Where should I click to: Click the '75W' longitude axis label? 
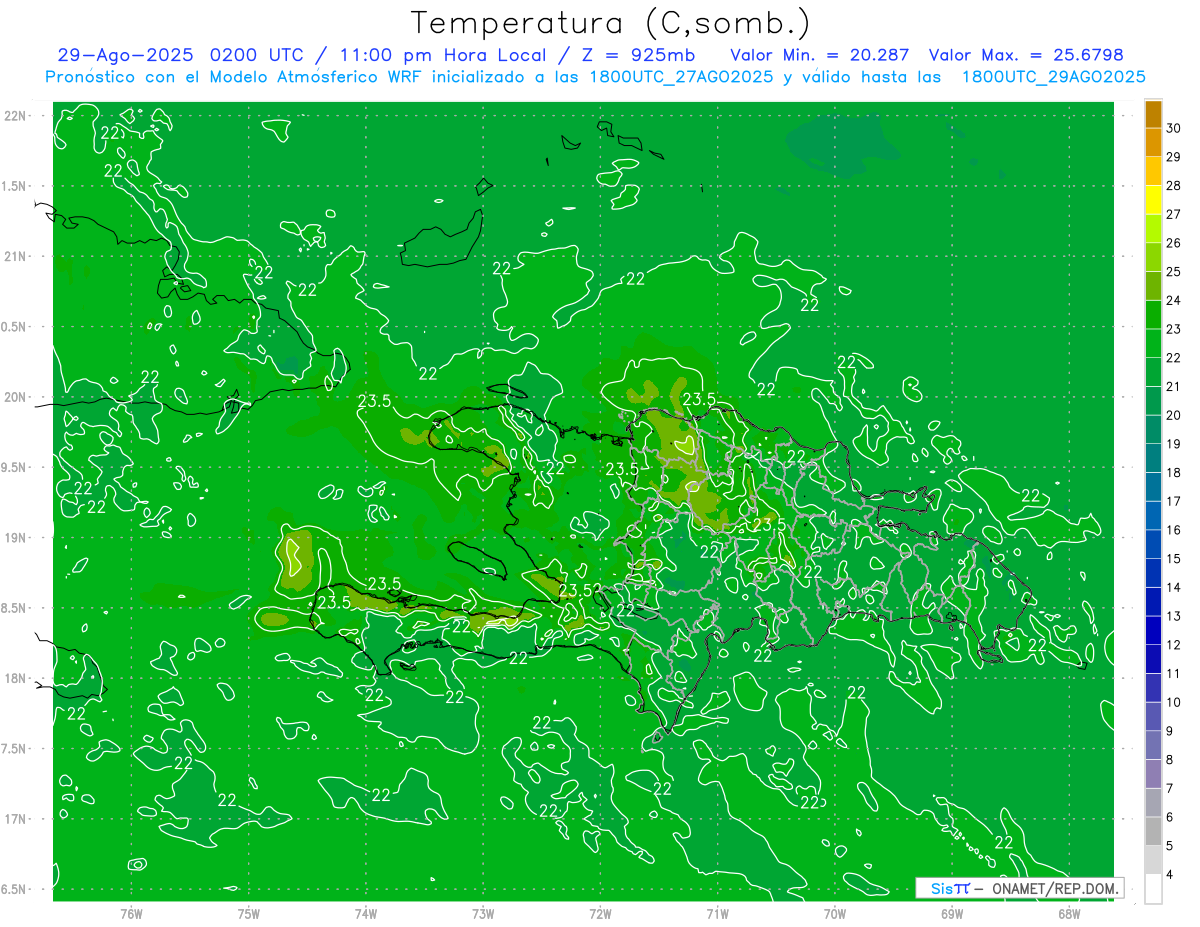pyautogui.click(x=248, y=914)
